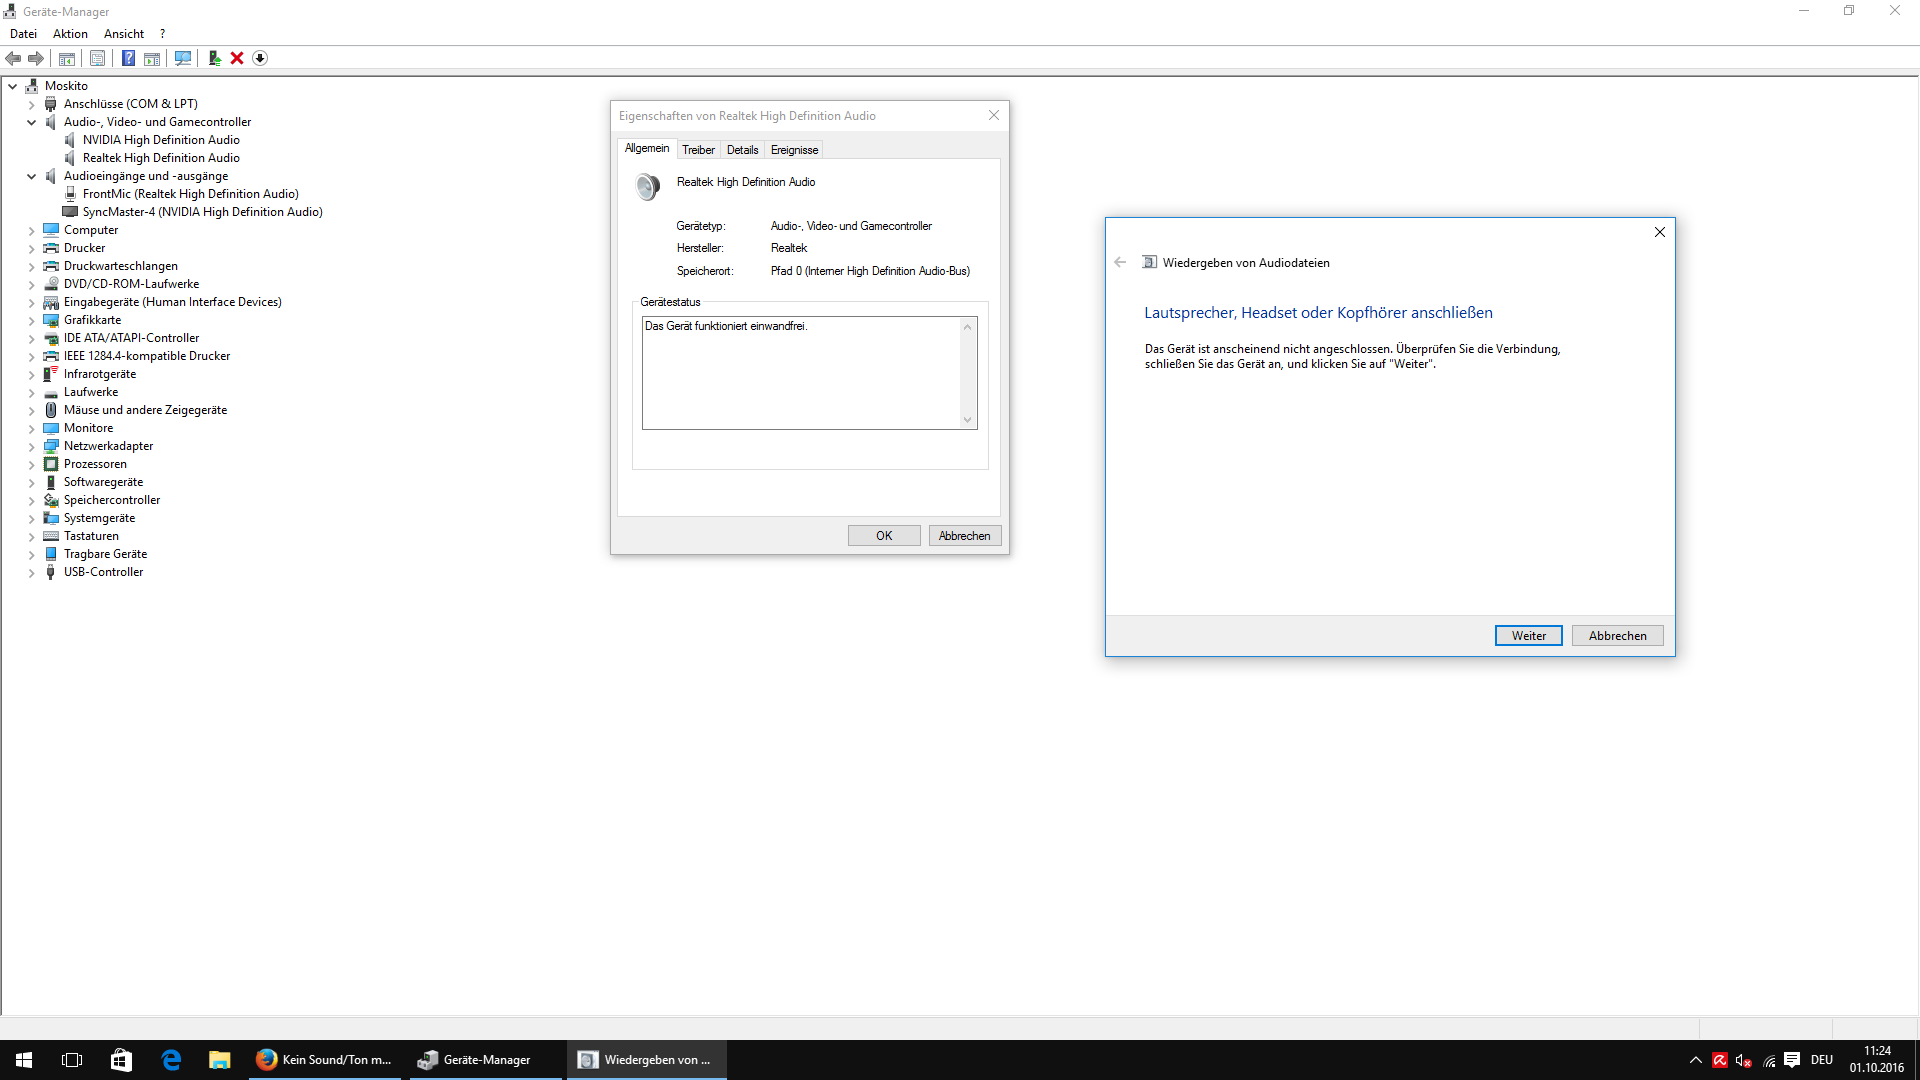Open the Windows Start menu
The width and height of the screenshot is (1920, 1080).
(x=24, y=1060)
